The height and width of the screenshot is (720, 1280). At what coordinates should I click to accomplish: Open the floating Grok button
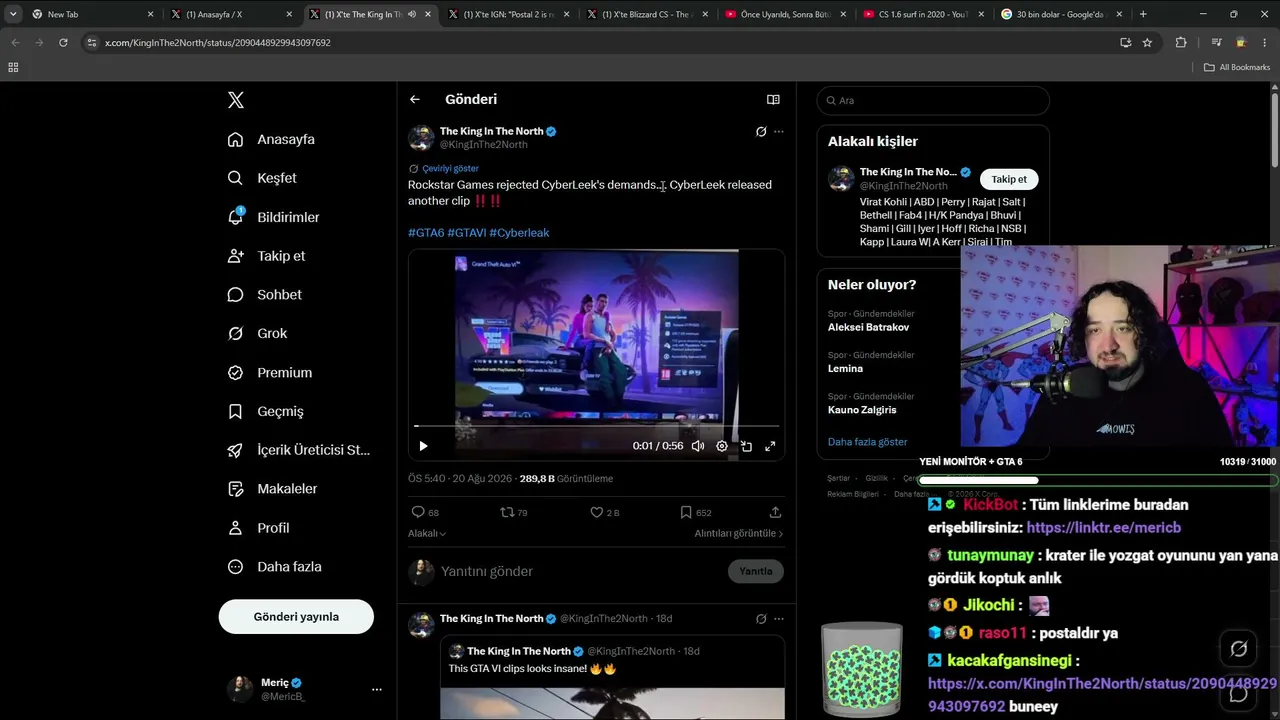point(1238,649)
